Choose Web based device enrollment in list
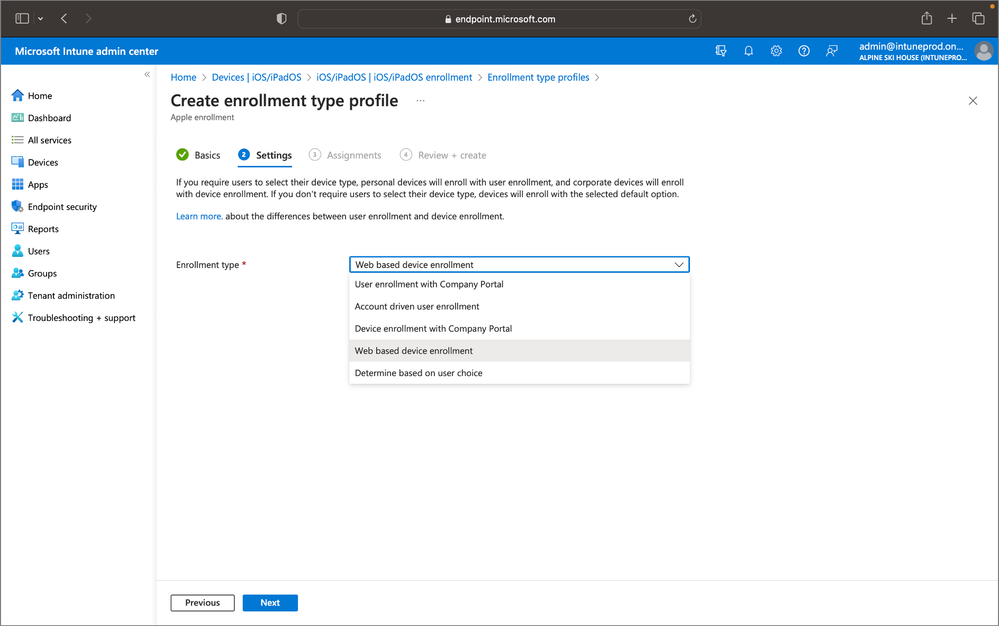Image resolution: width=999 pixels, height=626 pixels. point(519,351)
